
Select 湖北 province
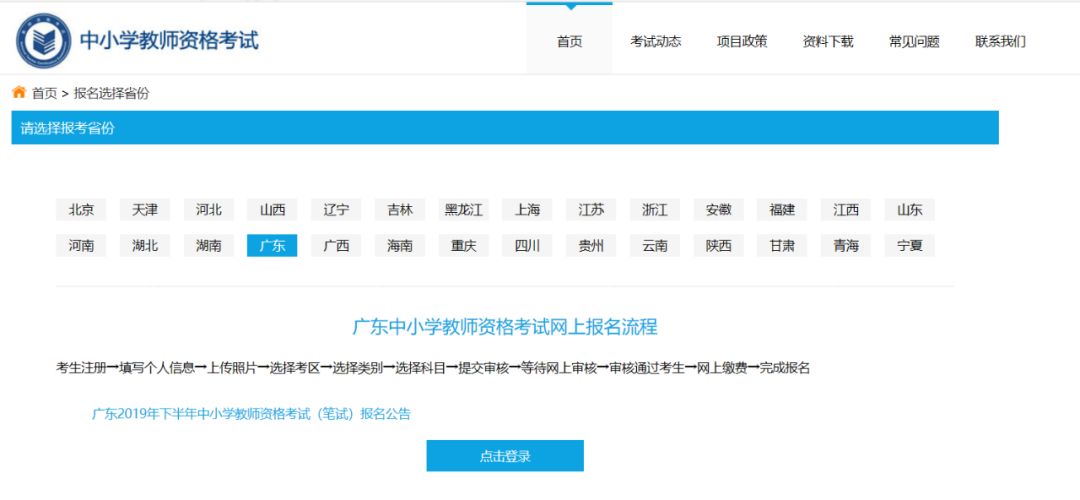(145, 246)
